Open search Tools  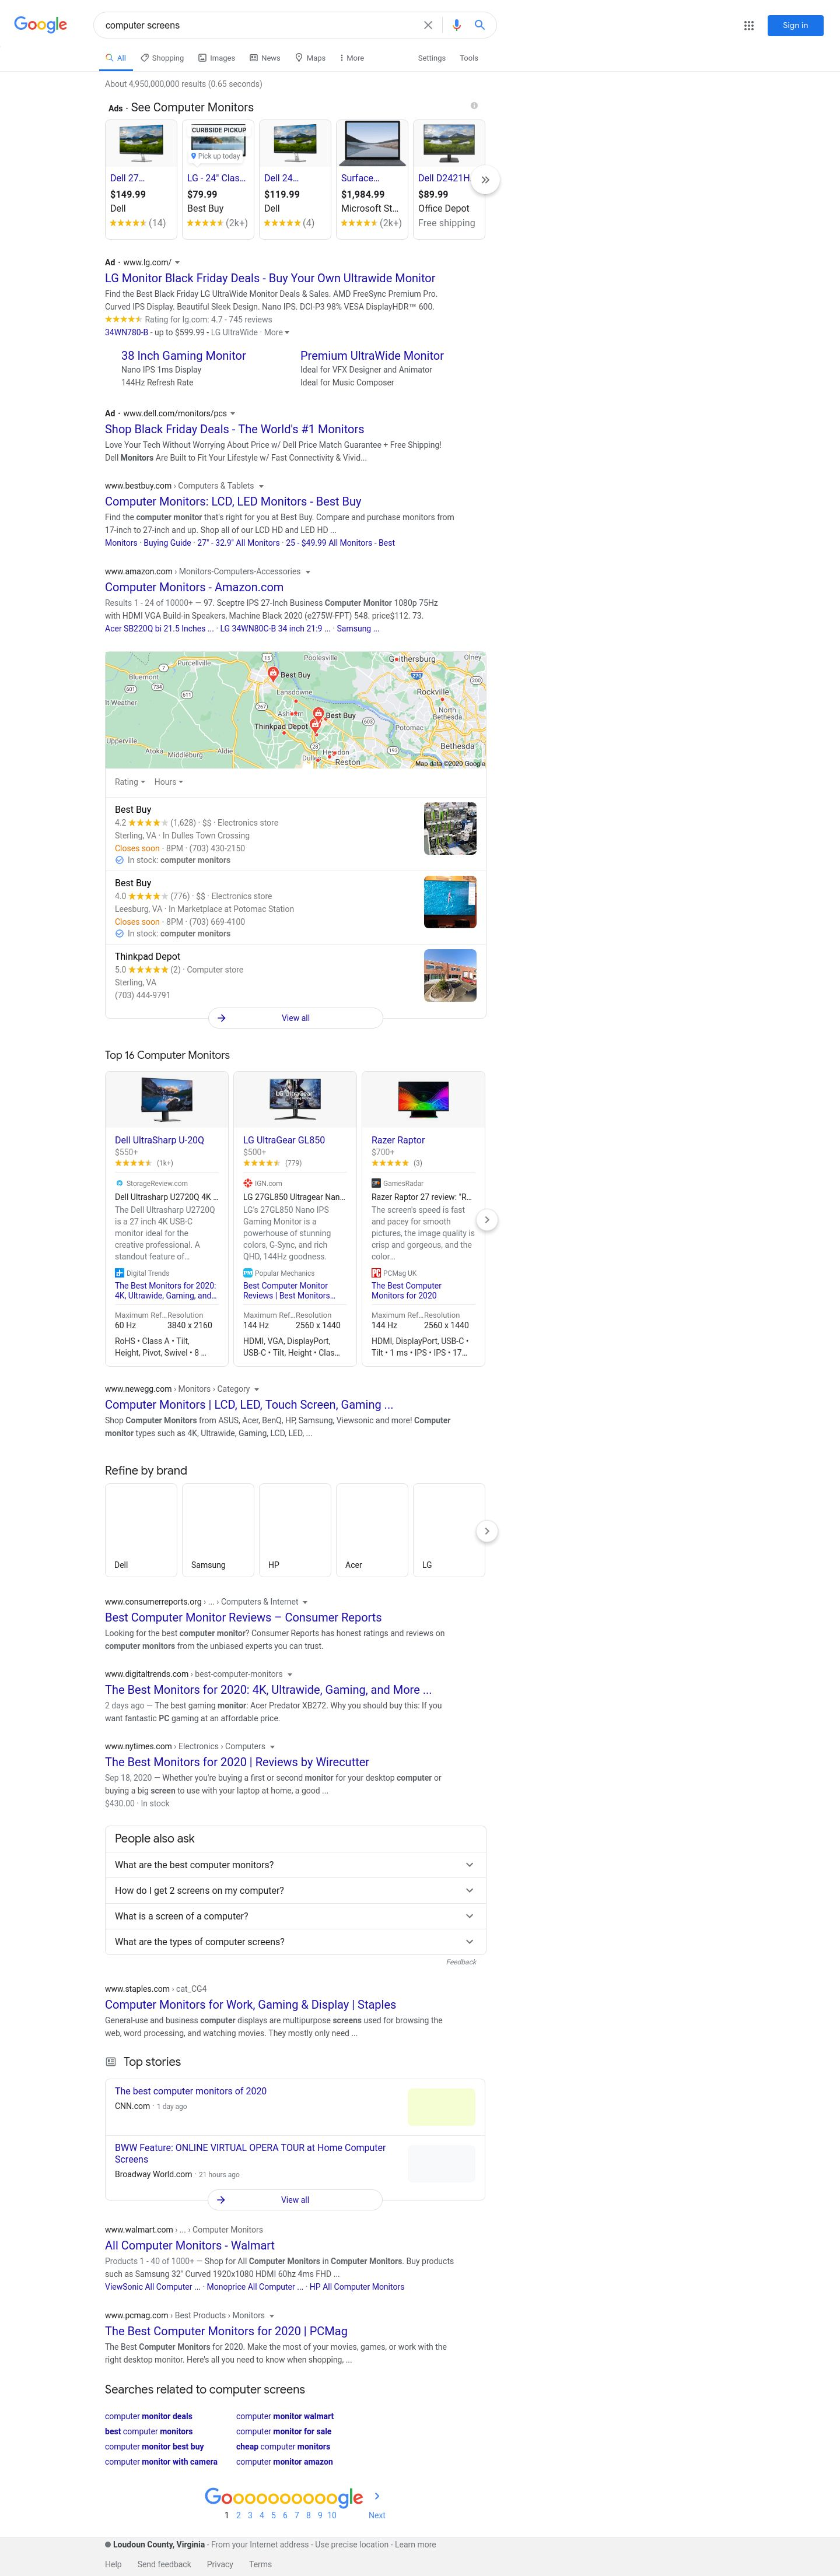click(x=469, y=58)
